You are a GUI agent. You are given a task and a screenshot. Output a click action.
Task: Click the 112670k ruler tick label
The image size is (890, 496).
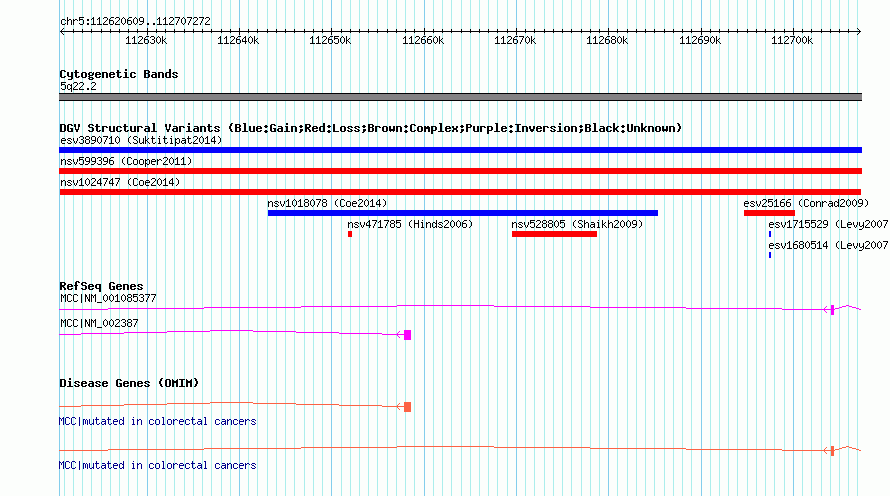click(x=515, y=40)
